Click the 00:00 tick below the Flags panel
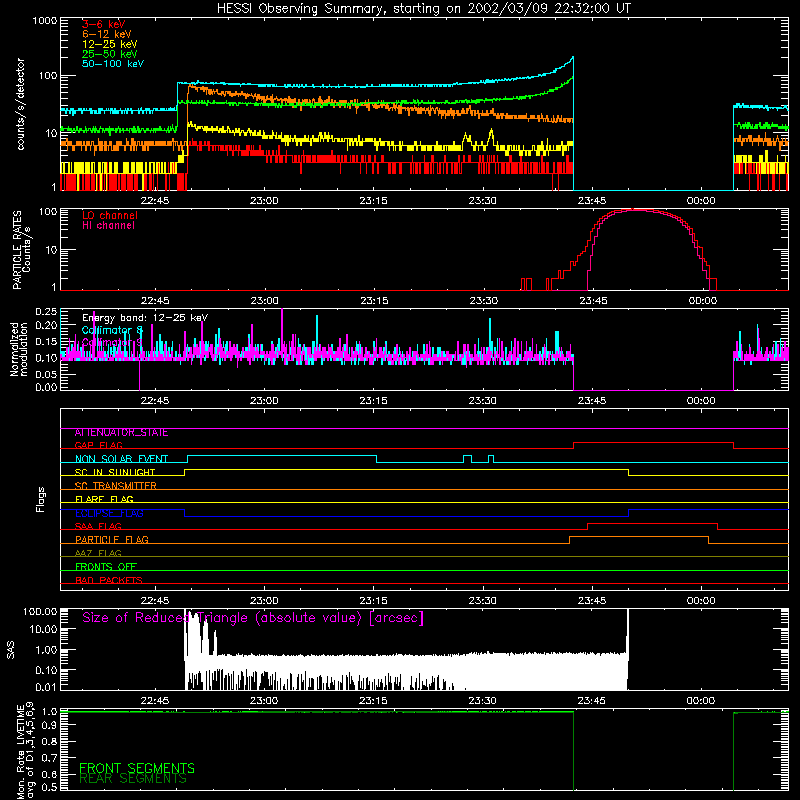 (x=701, y=601)
